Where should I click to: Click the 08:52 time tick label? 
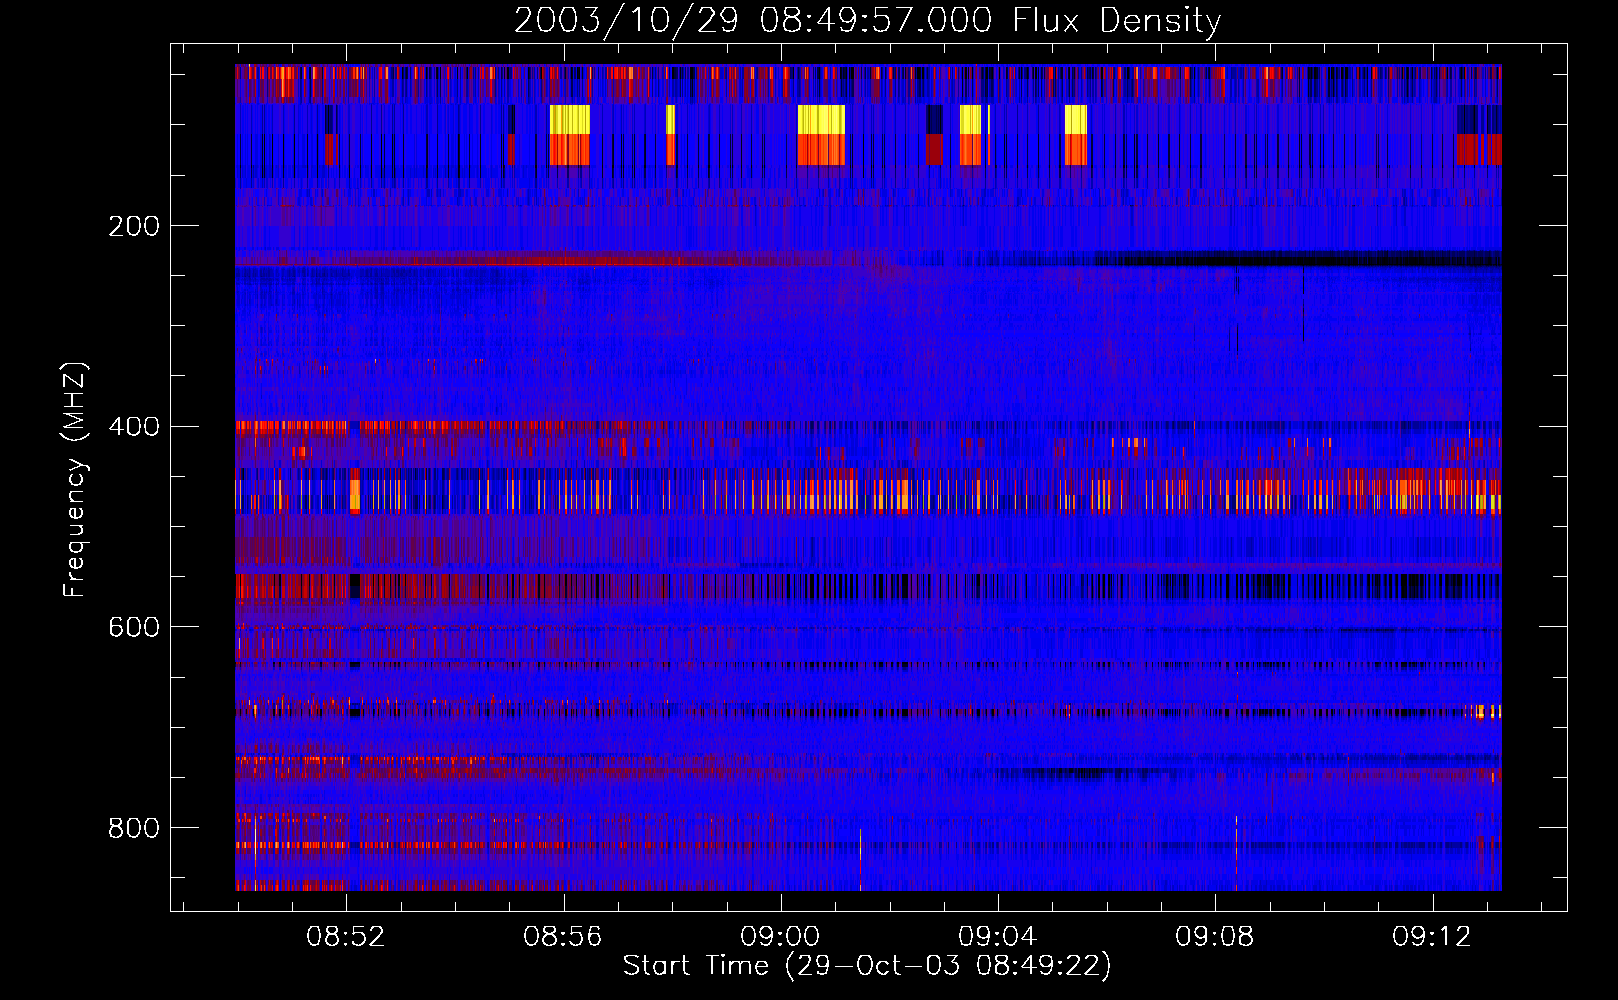pyautogui.click(x=345, y=936)
